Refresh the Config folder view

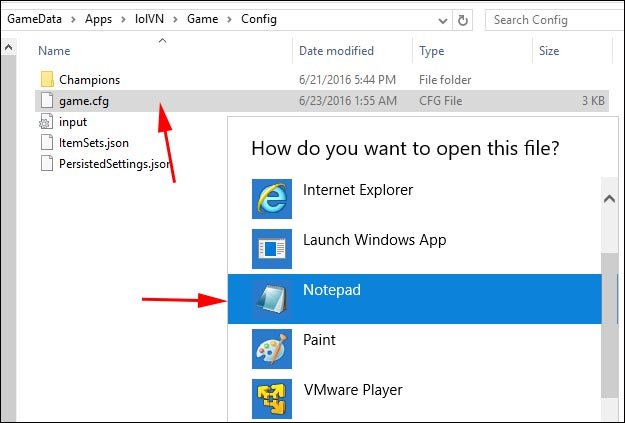[462, 20]
